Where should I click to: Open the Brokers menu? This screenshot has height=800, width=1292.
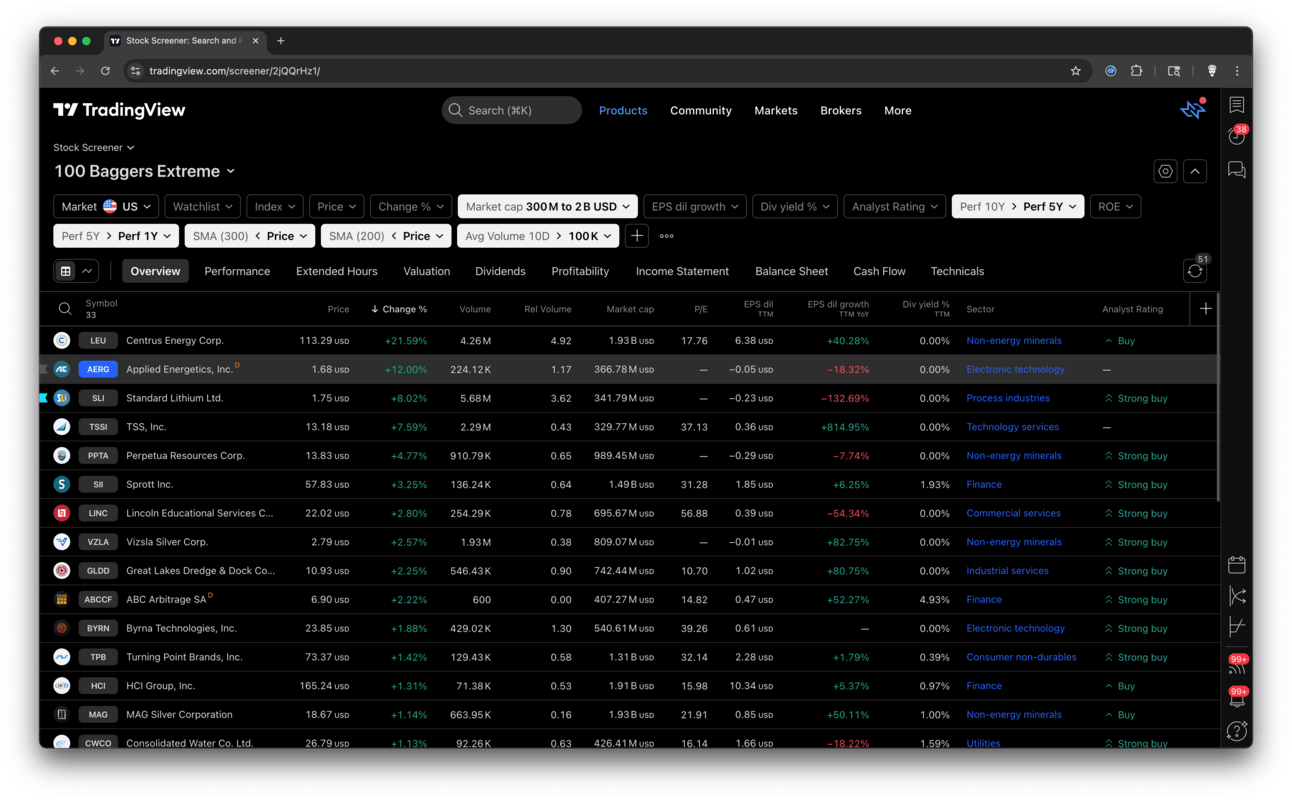[x=841, y=110]
